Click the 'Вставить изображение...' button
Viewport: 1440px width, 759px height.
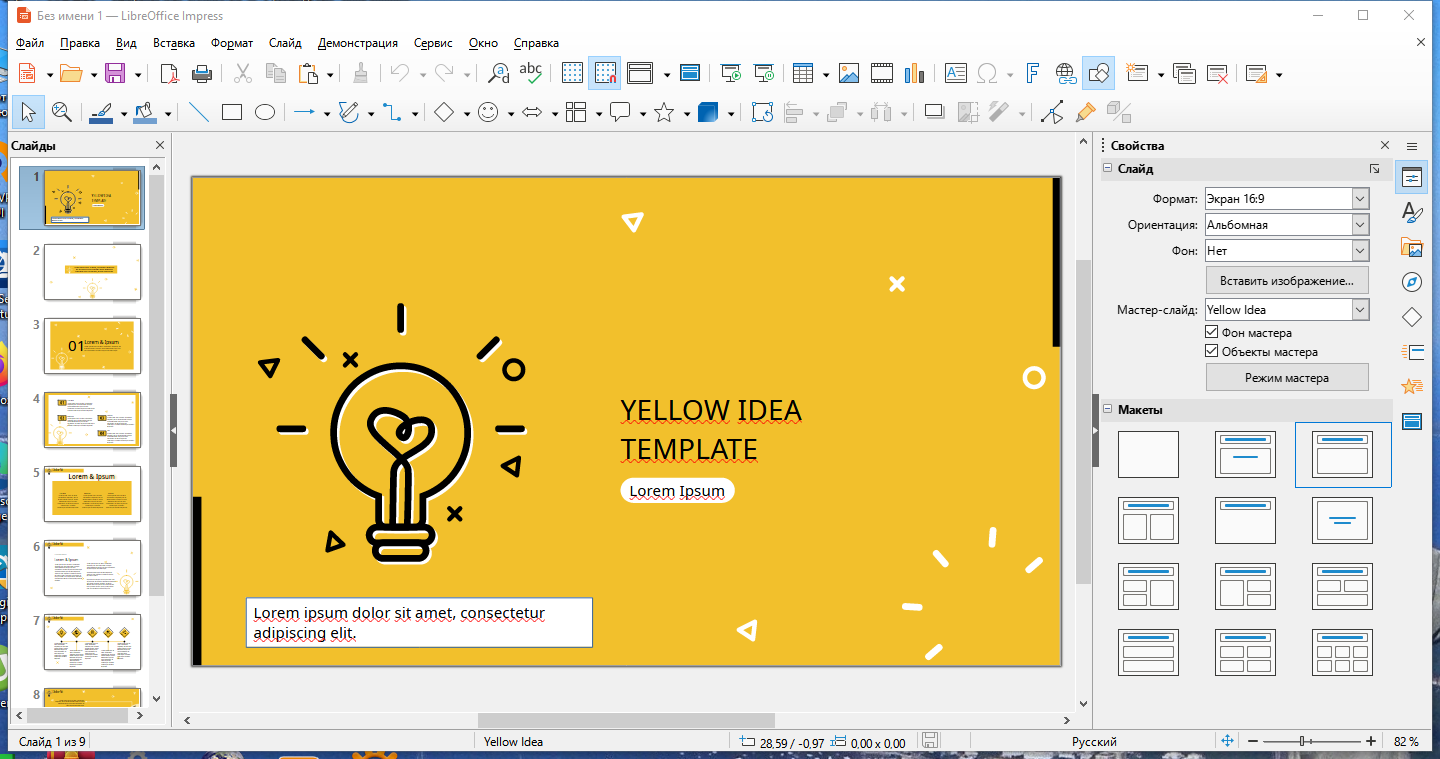(1287, 280)
